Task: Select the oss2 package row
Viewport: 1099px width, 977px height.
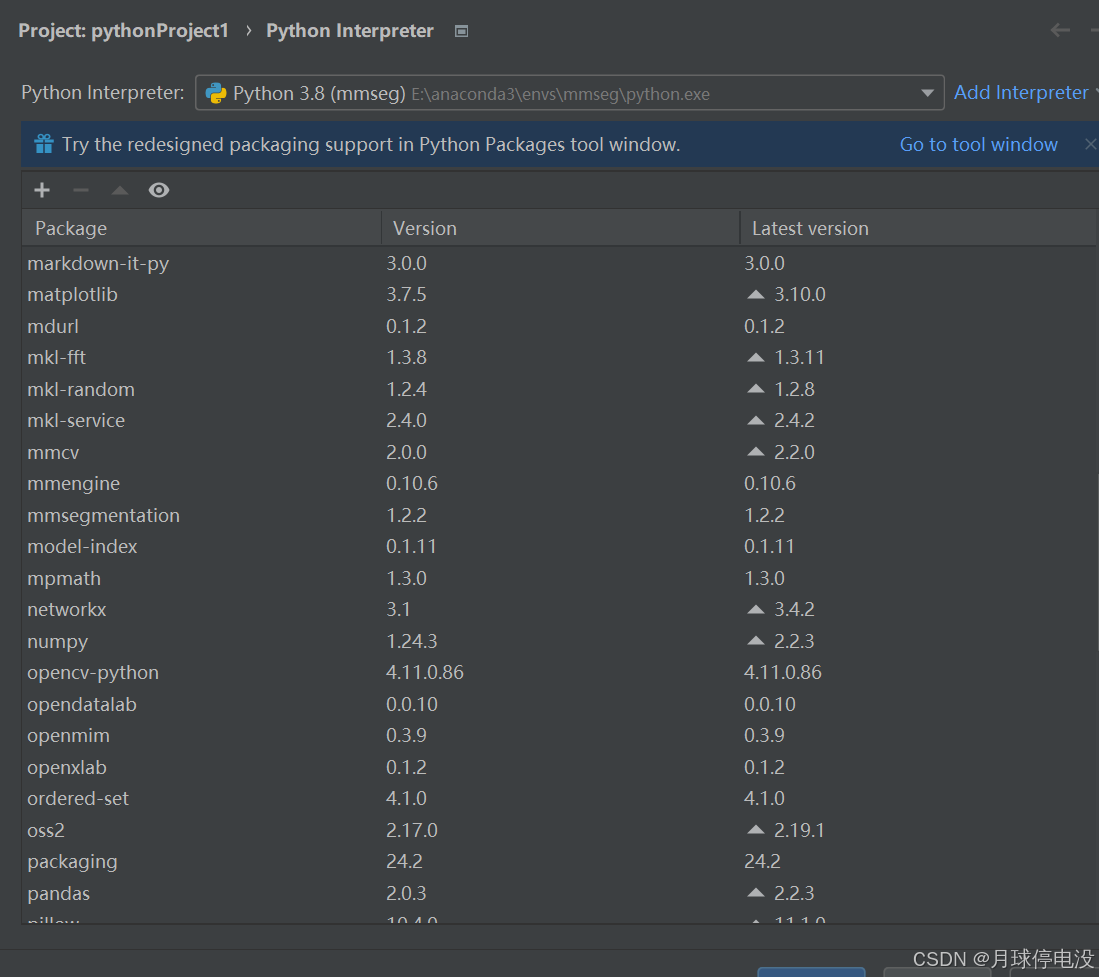Action: pyautogui.click(x=559, y=830)
